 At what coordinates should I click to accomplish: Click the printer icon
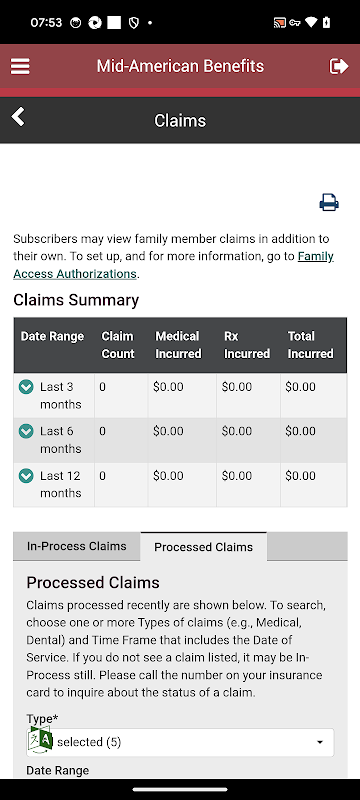pyautogui.click(x=329, y=203)
